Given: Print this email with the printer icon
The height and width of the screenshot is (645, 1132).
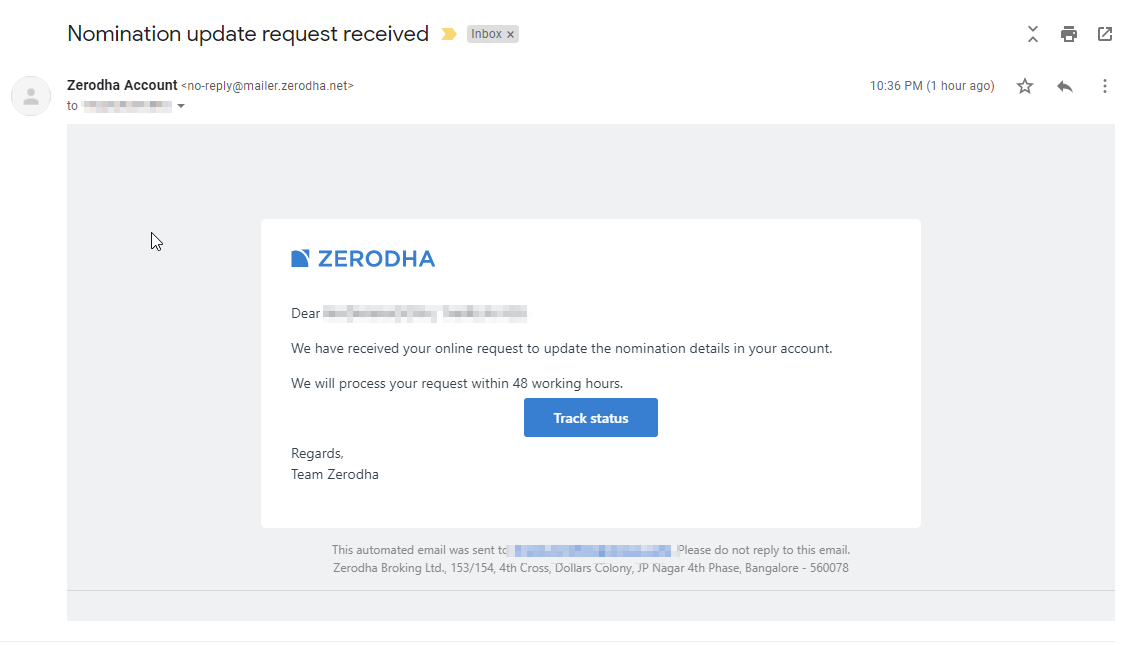Looking at the screenshot, I should point(1068,34).
